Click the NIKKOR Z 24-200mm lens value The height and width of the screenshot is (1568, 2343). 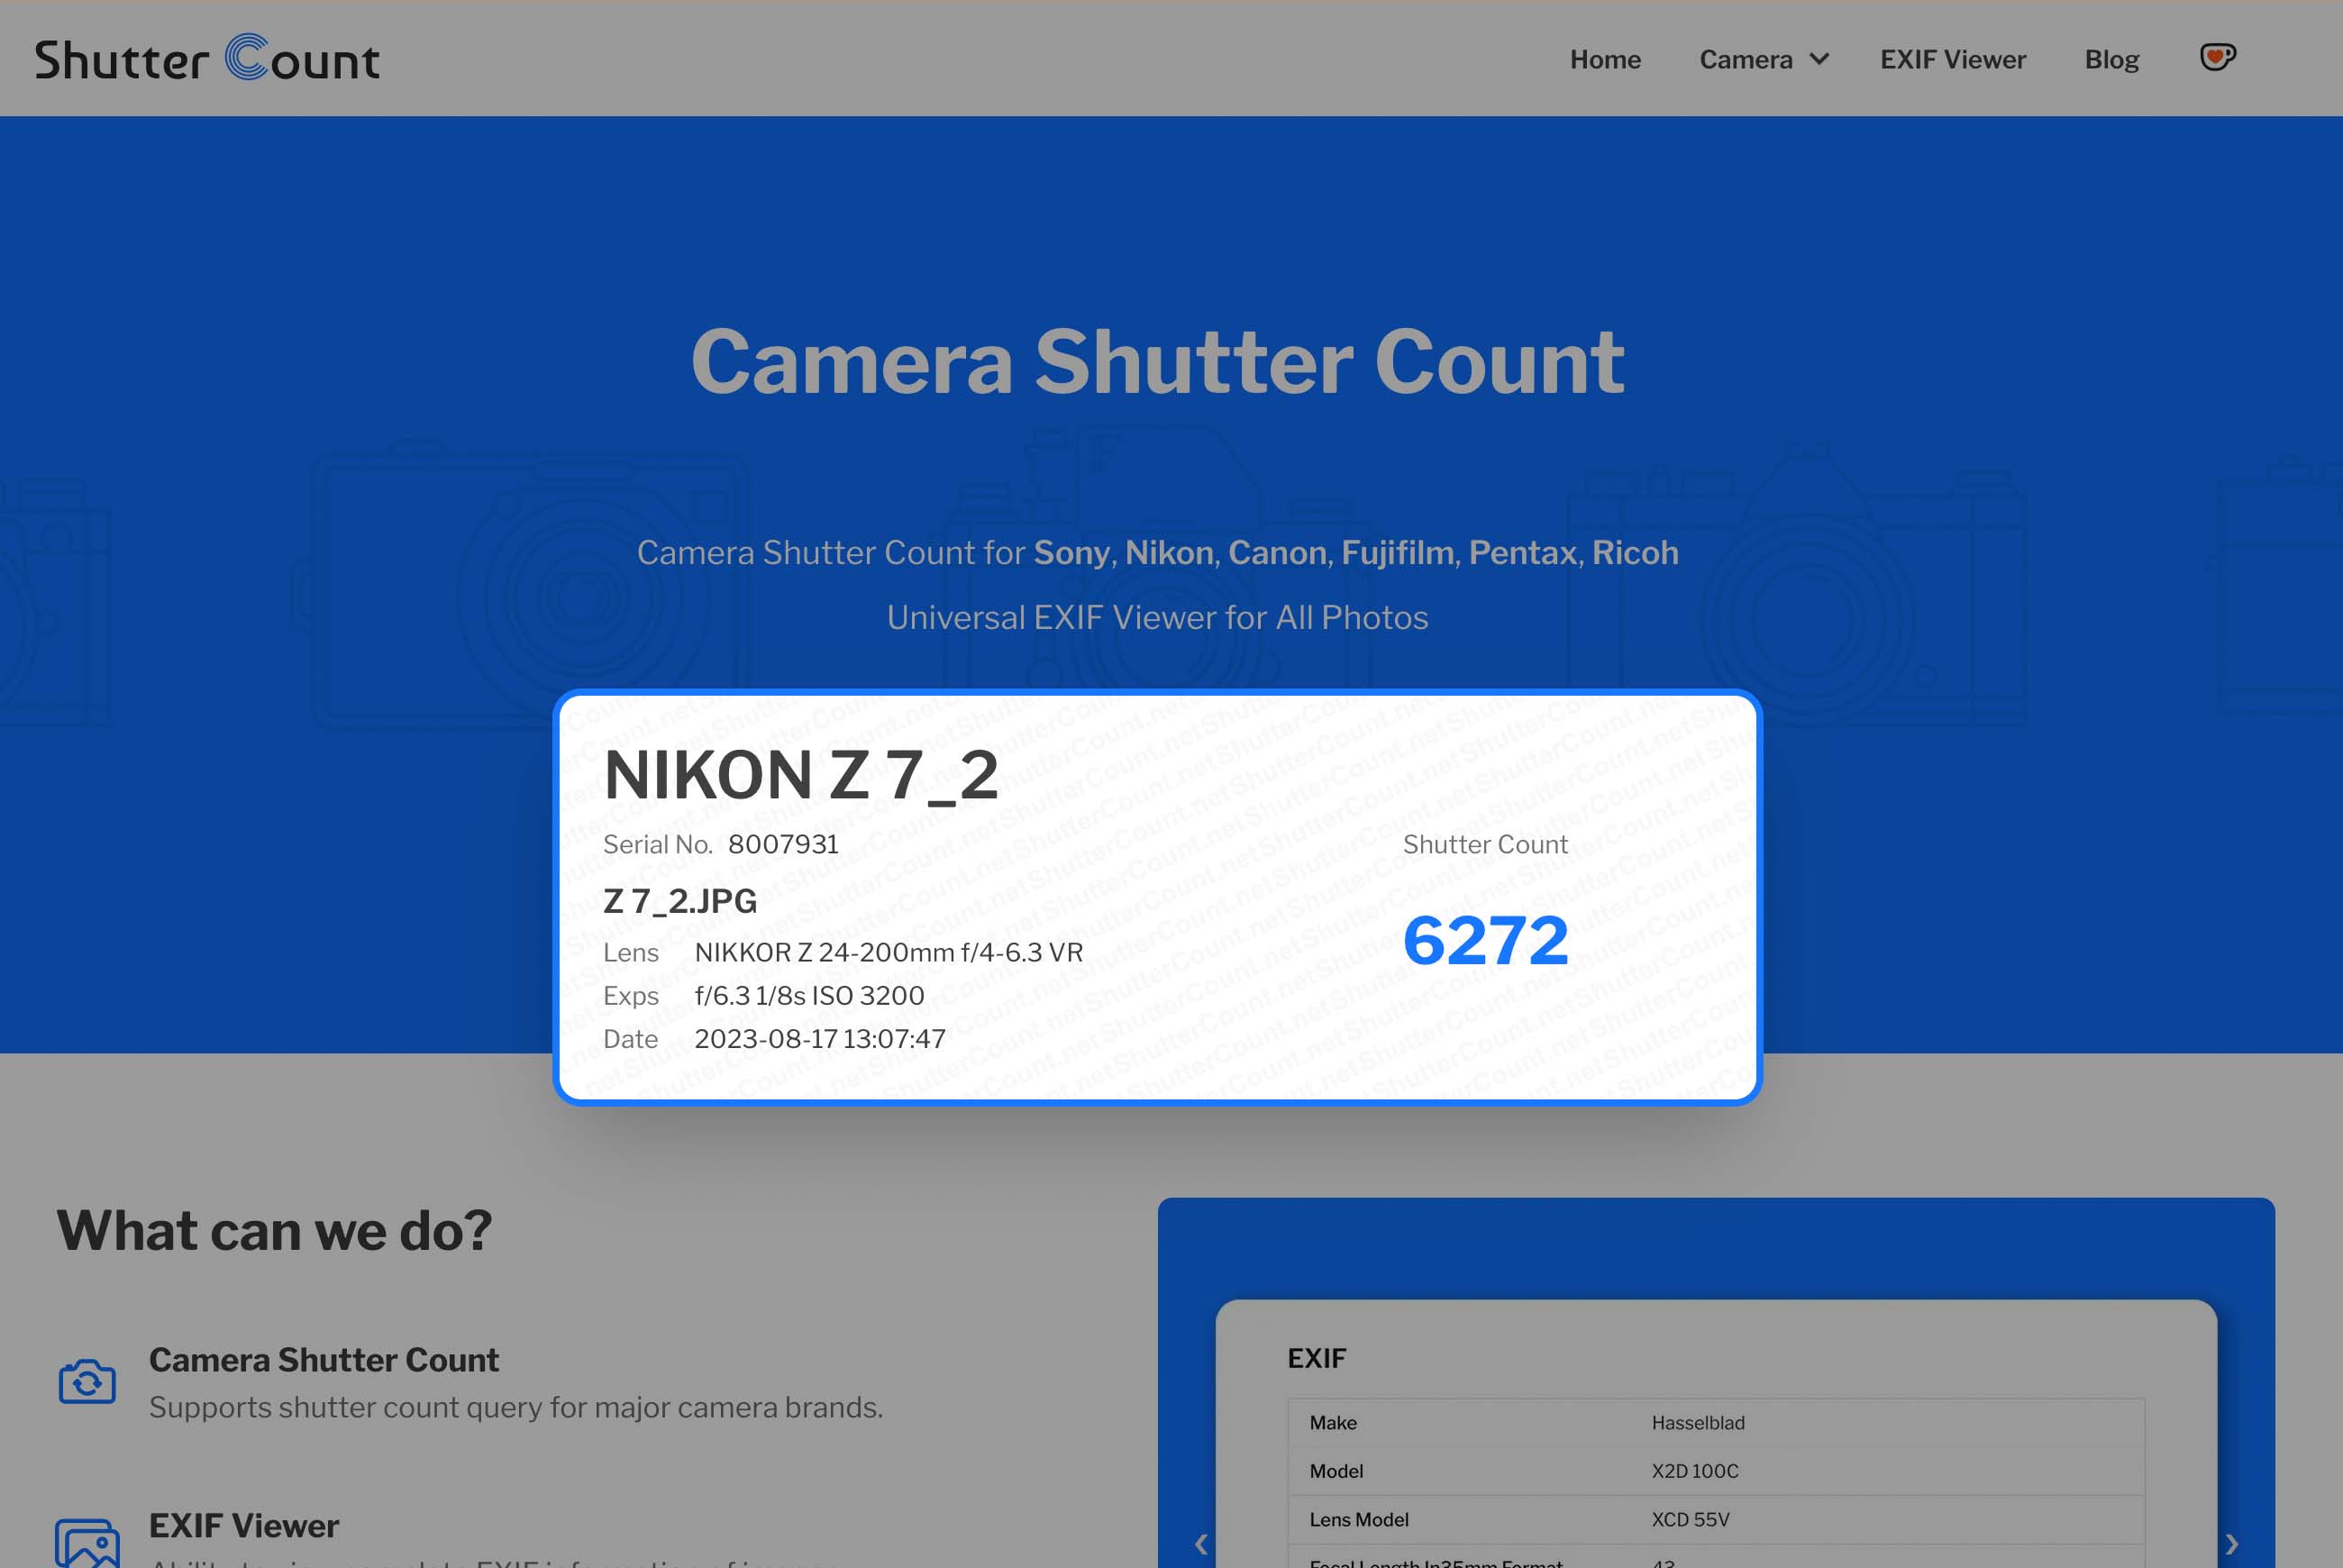pyautogui.click(x=888, y=952)
